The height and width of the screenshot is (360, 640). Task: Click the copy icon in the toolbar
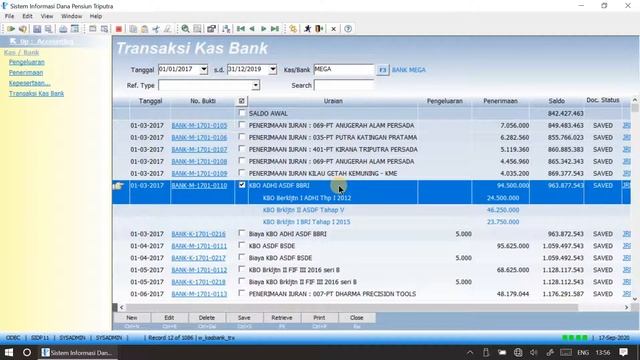point(133,29)
